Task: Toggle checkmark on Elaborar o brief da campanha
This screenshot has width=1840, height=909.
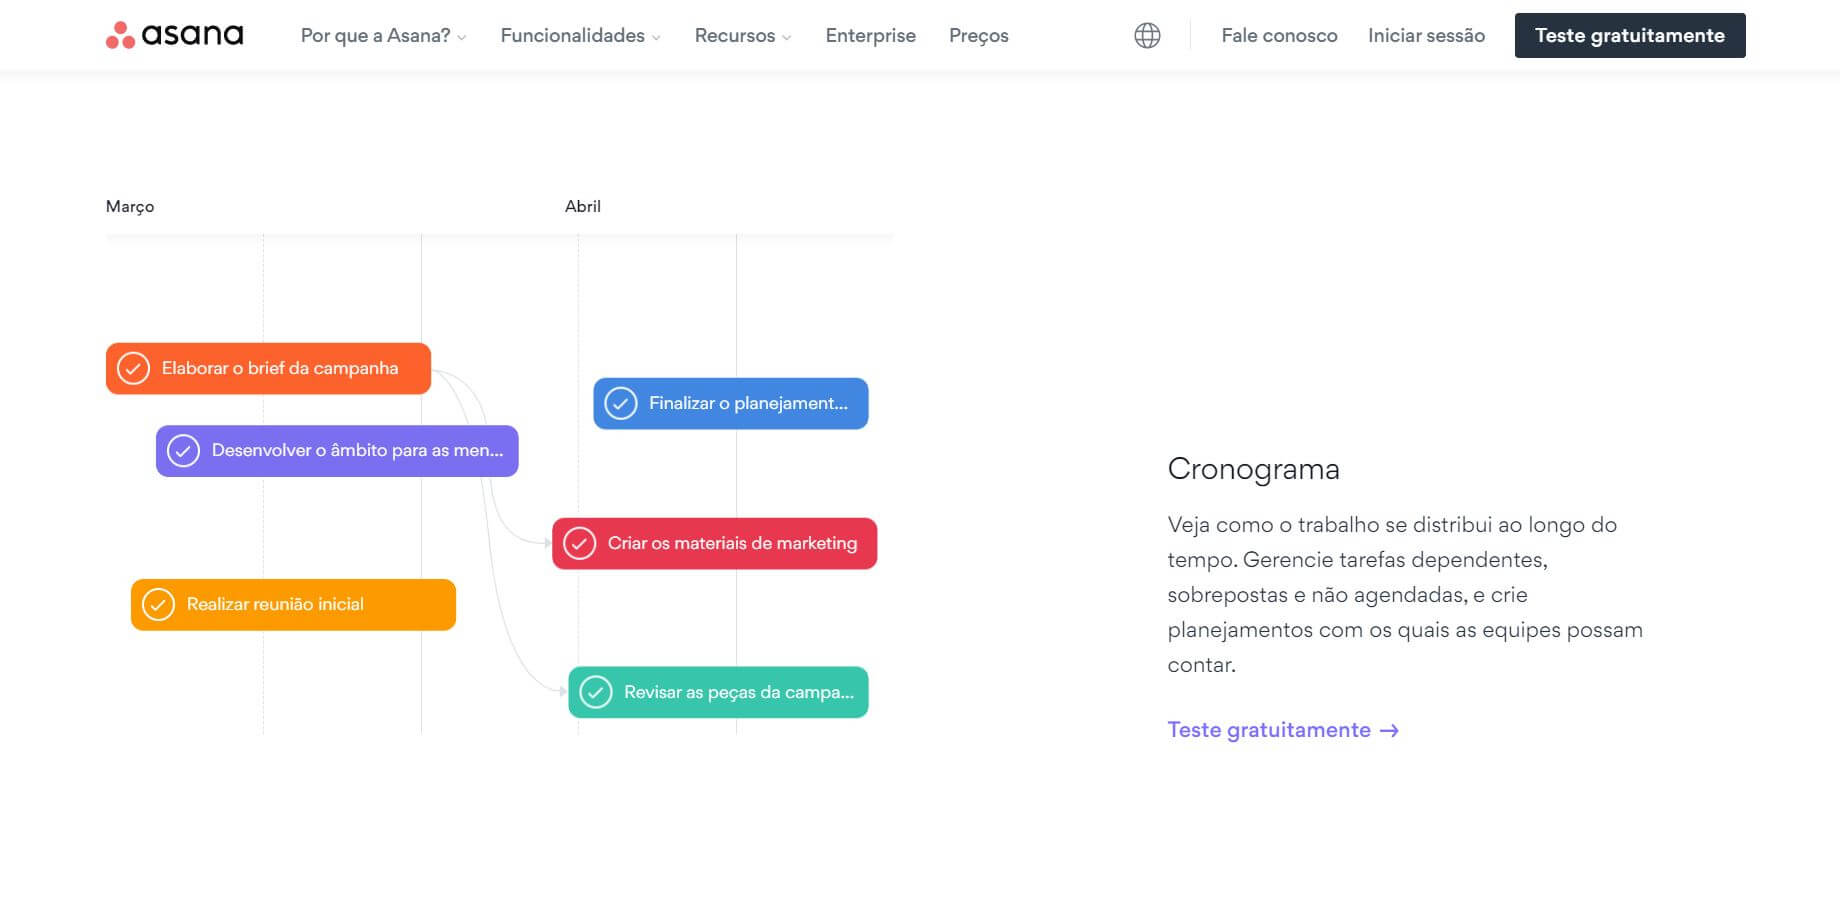Action: coord(133,368)
